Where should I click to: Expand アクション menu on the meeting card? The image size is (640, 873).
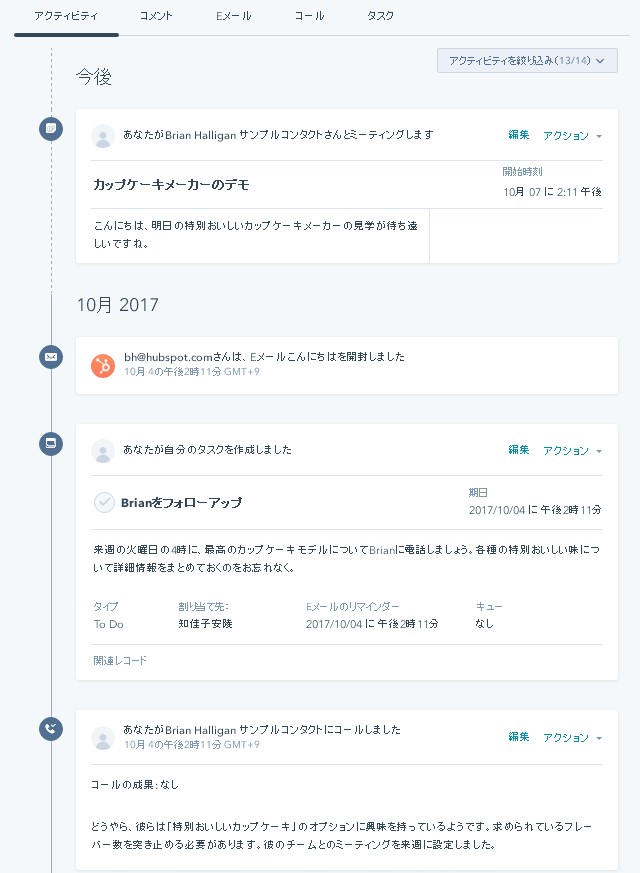pos(572,135)
